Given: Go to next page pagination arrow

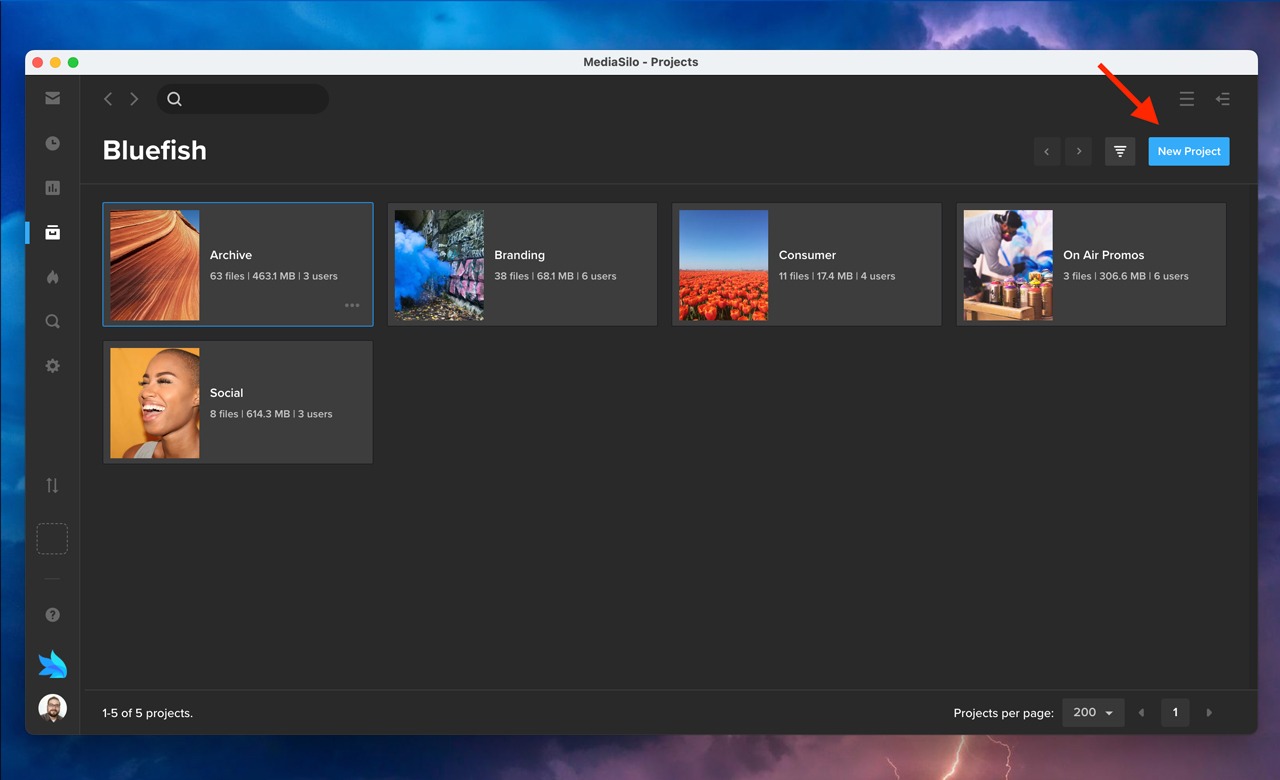Looking at the screenshot, I should tap(1209, 713).
